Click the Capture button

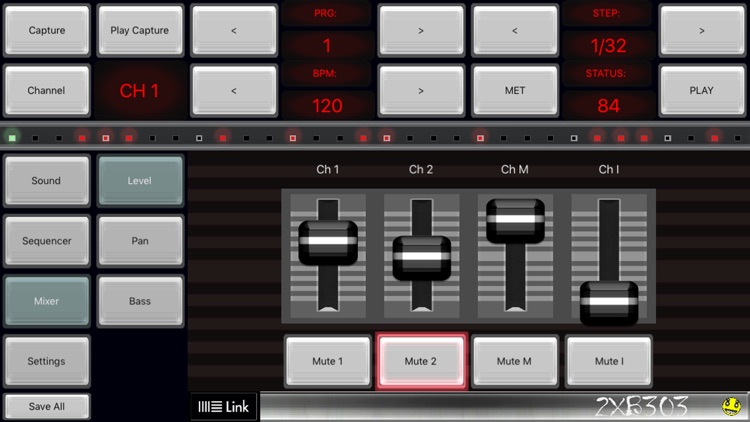[x=46, y=30]
